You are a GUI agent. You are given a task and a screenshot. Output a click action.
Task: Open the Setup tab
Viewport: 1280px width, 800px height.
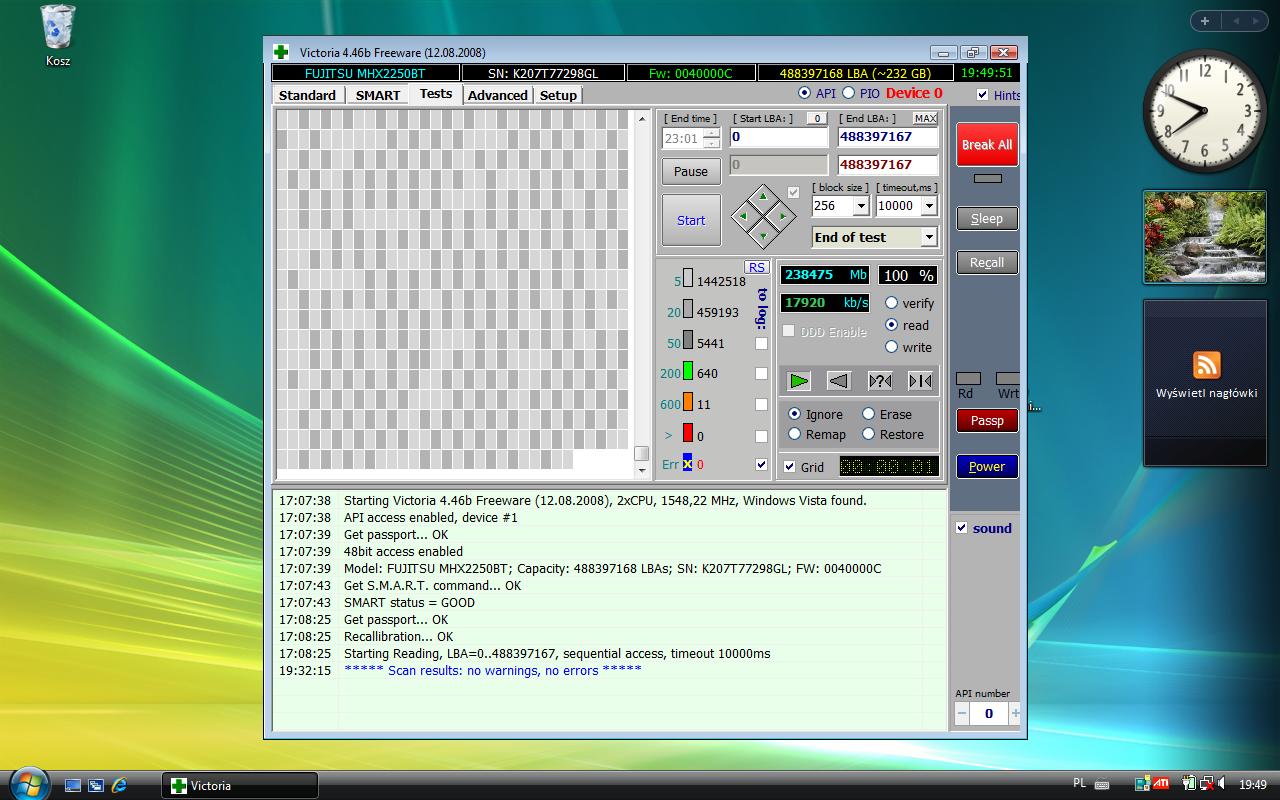558,95
